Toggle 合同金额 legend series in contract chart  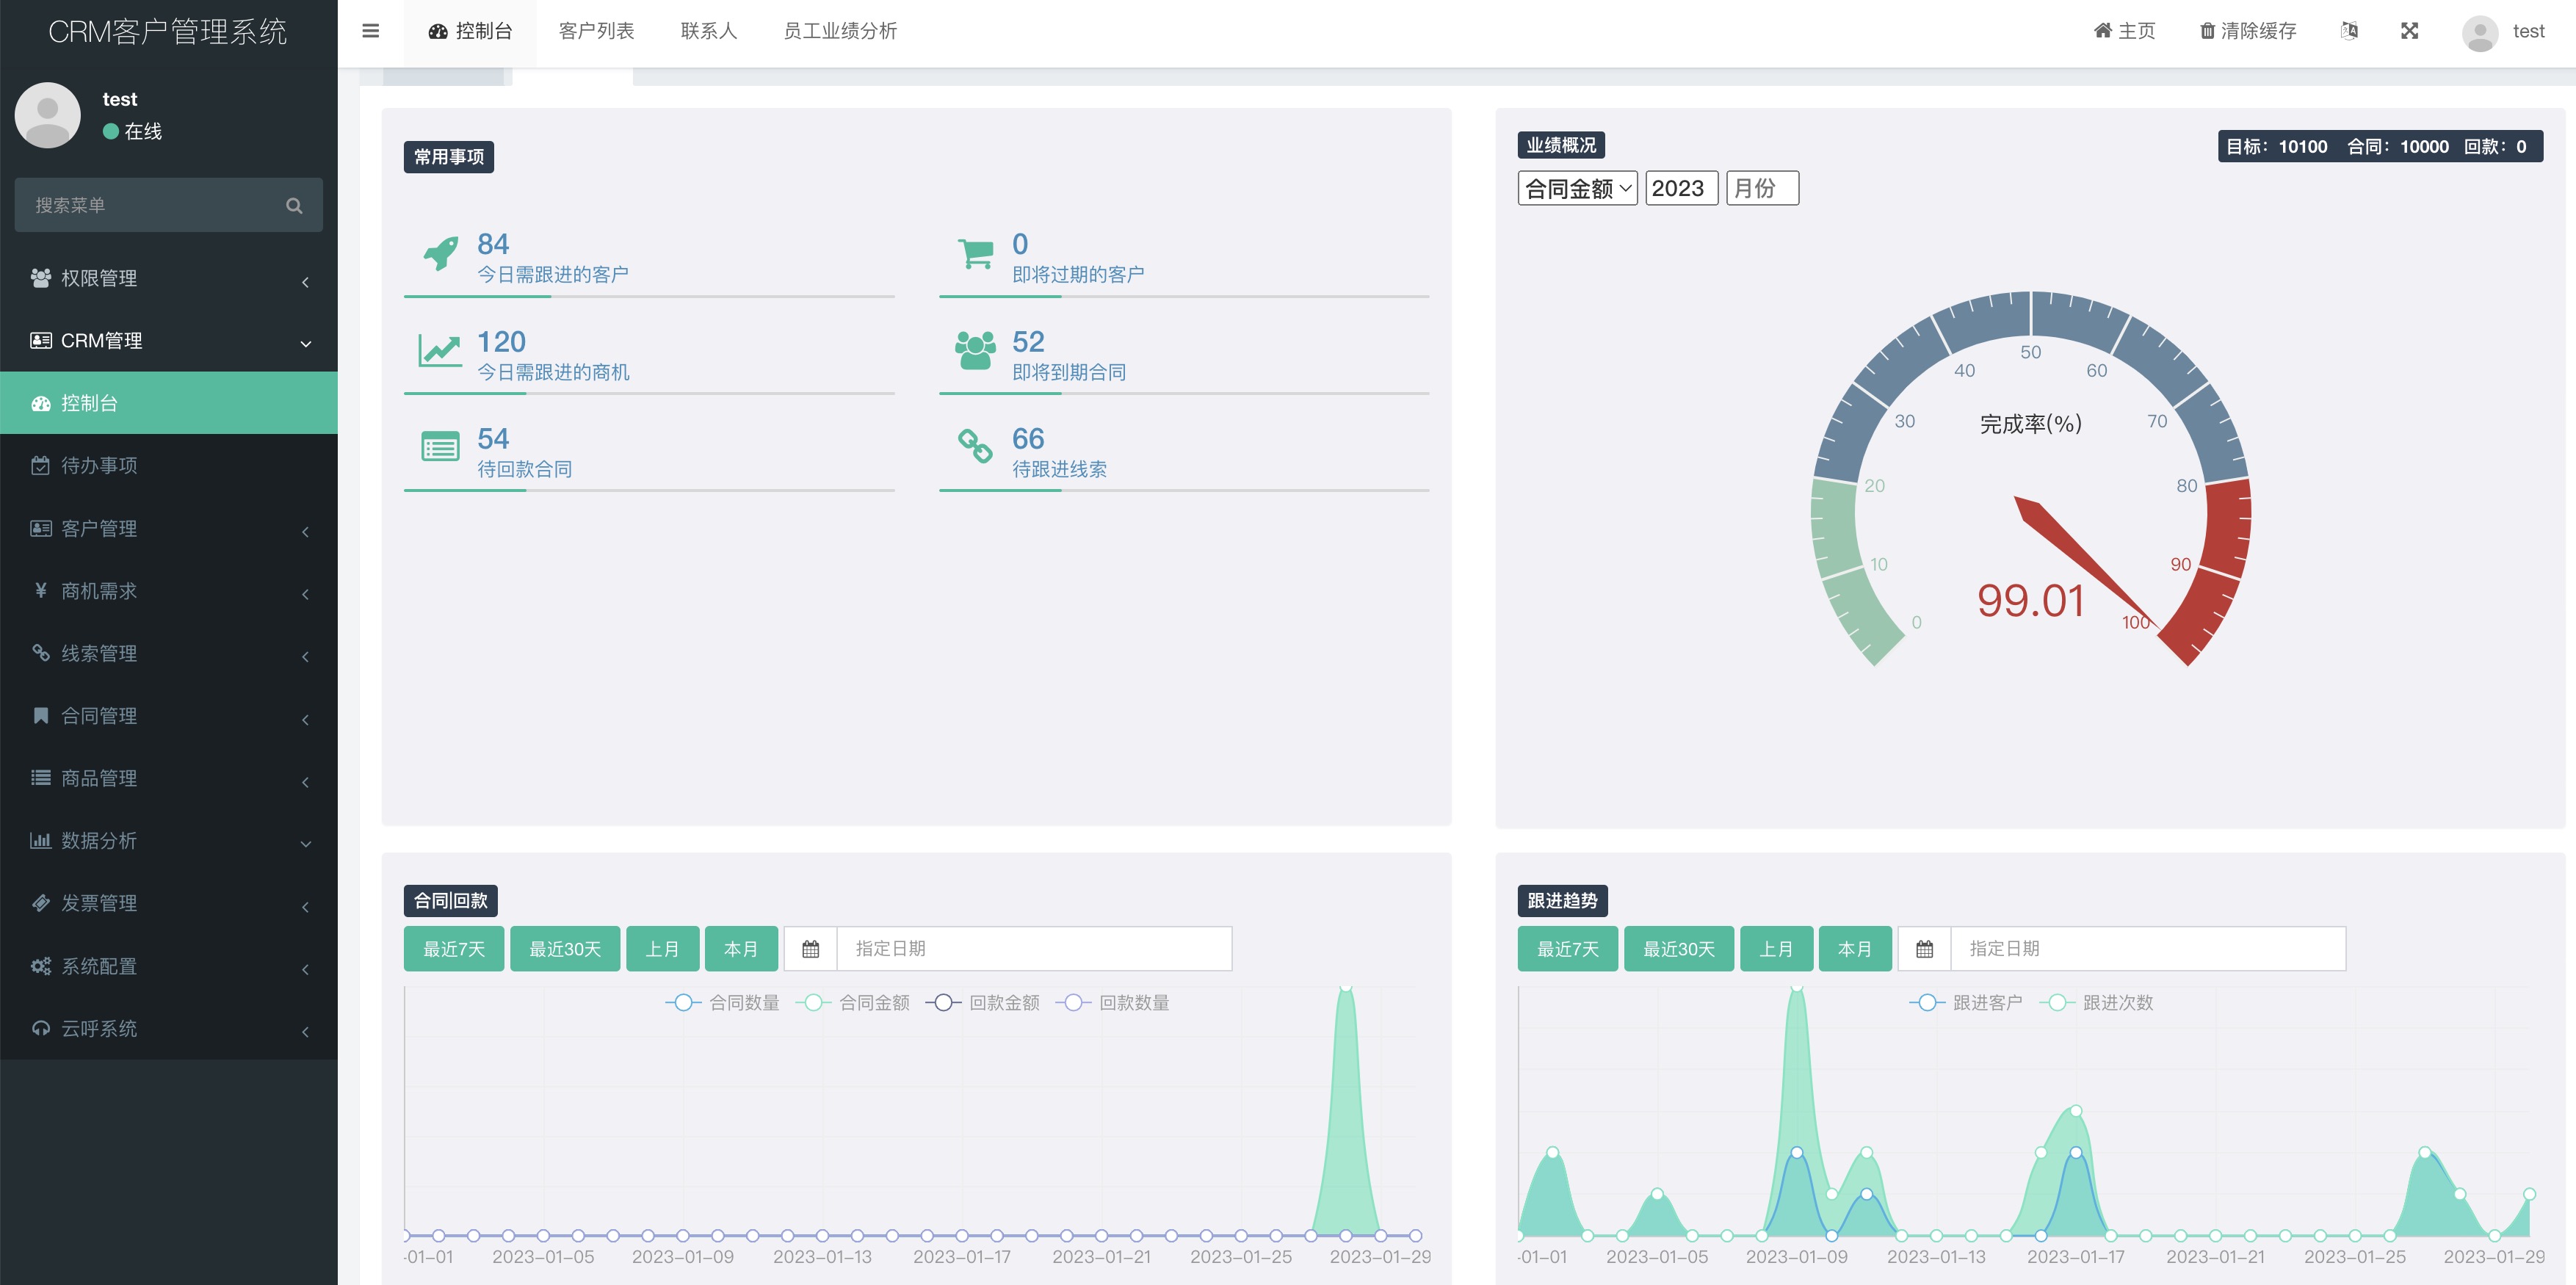pyautogui.click(x=852, y=1002)
